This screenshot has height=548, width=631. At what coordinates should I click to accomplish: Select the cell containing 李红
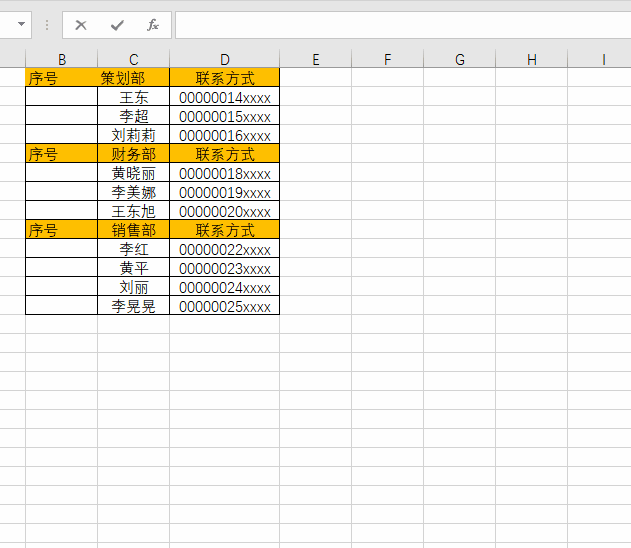tap(134, 248)
